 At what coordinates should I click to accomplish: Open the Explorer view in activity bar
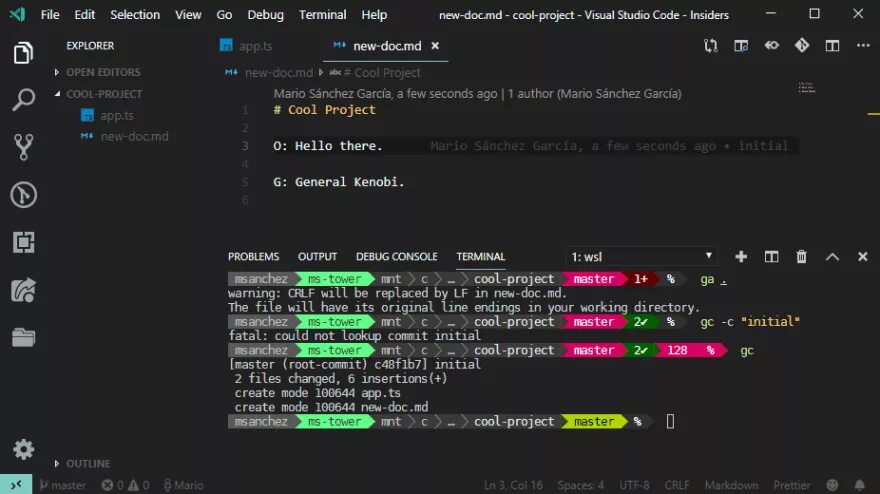pos(23,53)
